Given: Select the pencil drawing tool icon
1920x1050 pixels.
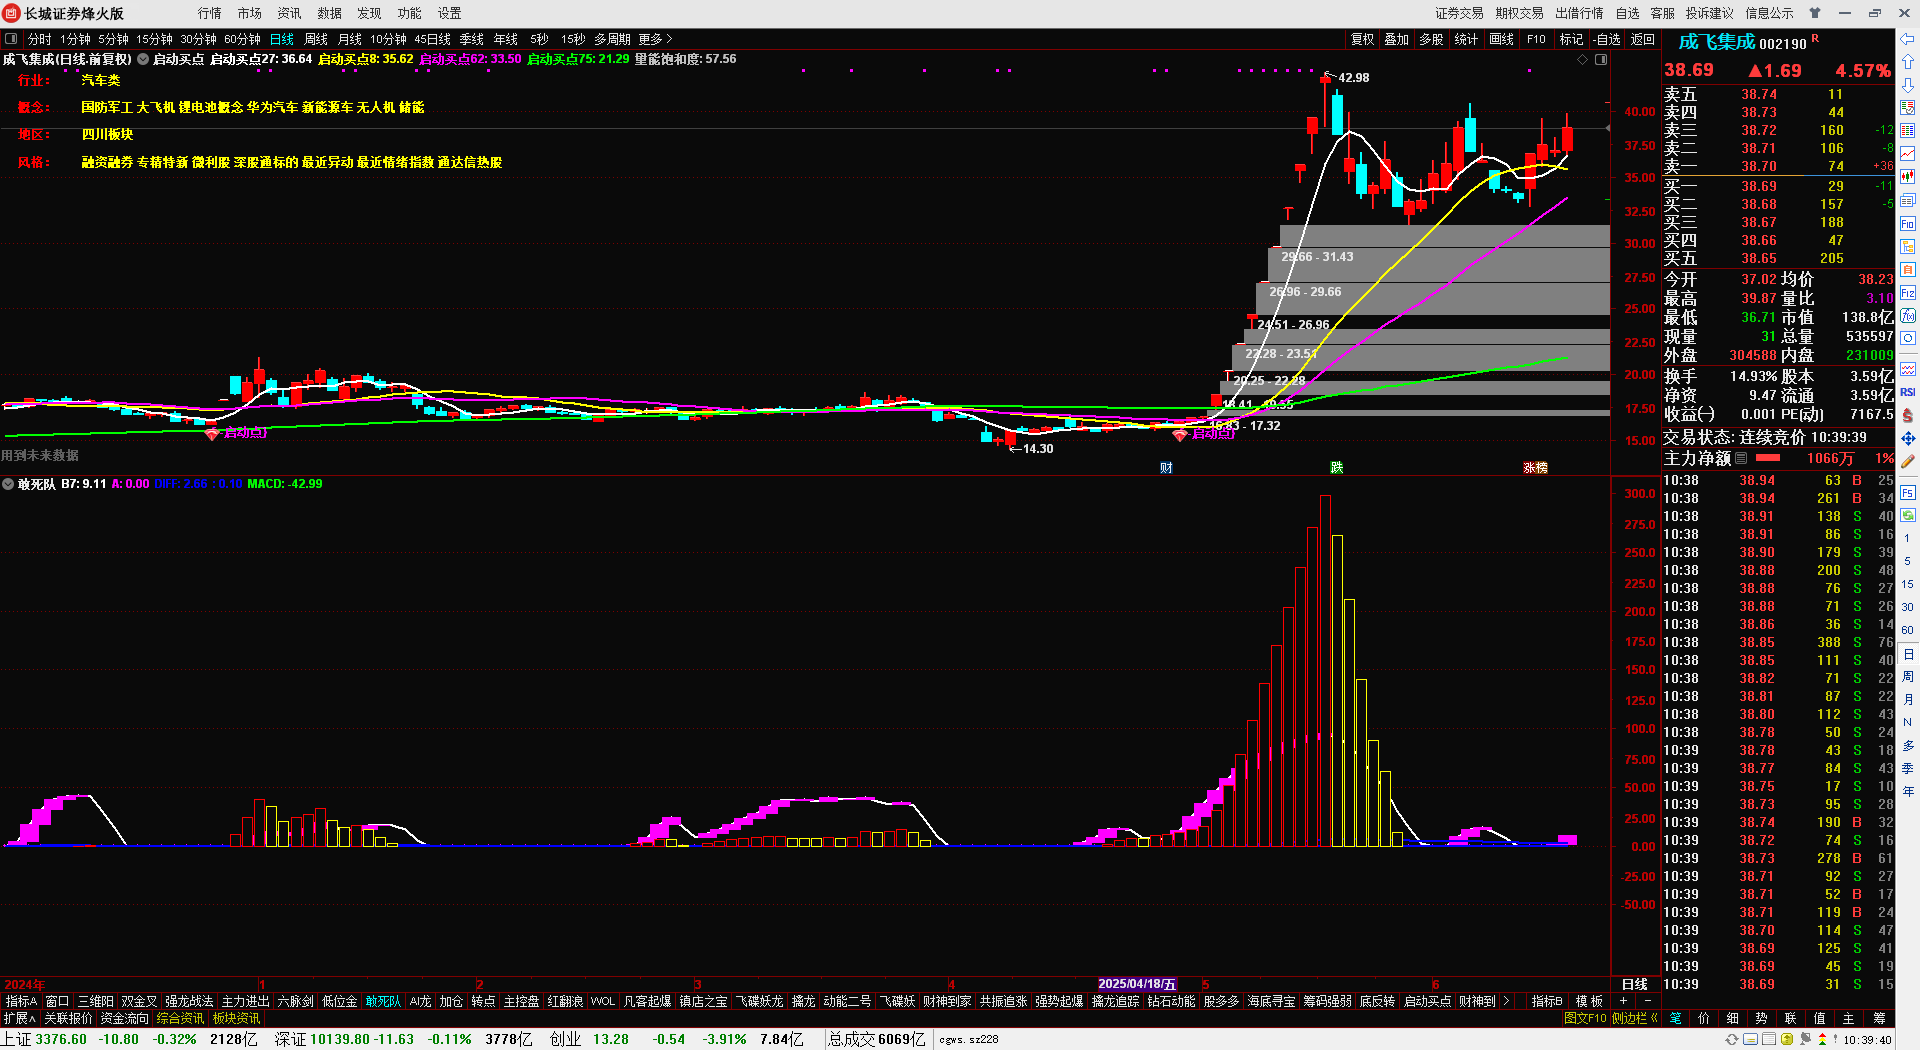Looking at the screenshot, I should [1908, 461].
